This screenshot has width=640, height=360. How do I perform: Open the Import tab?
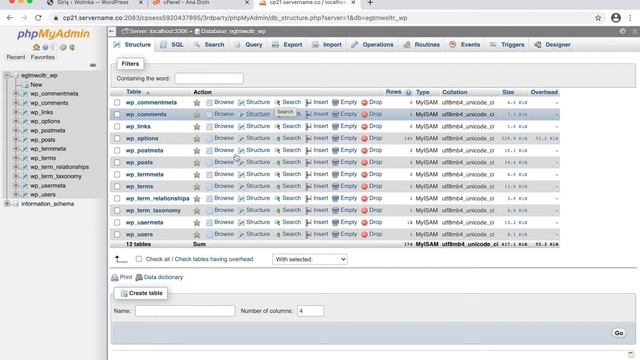[327, 45]
